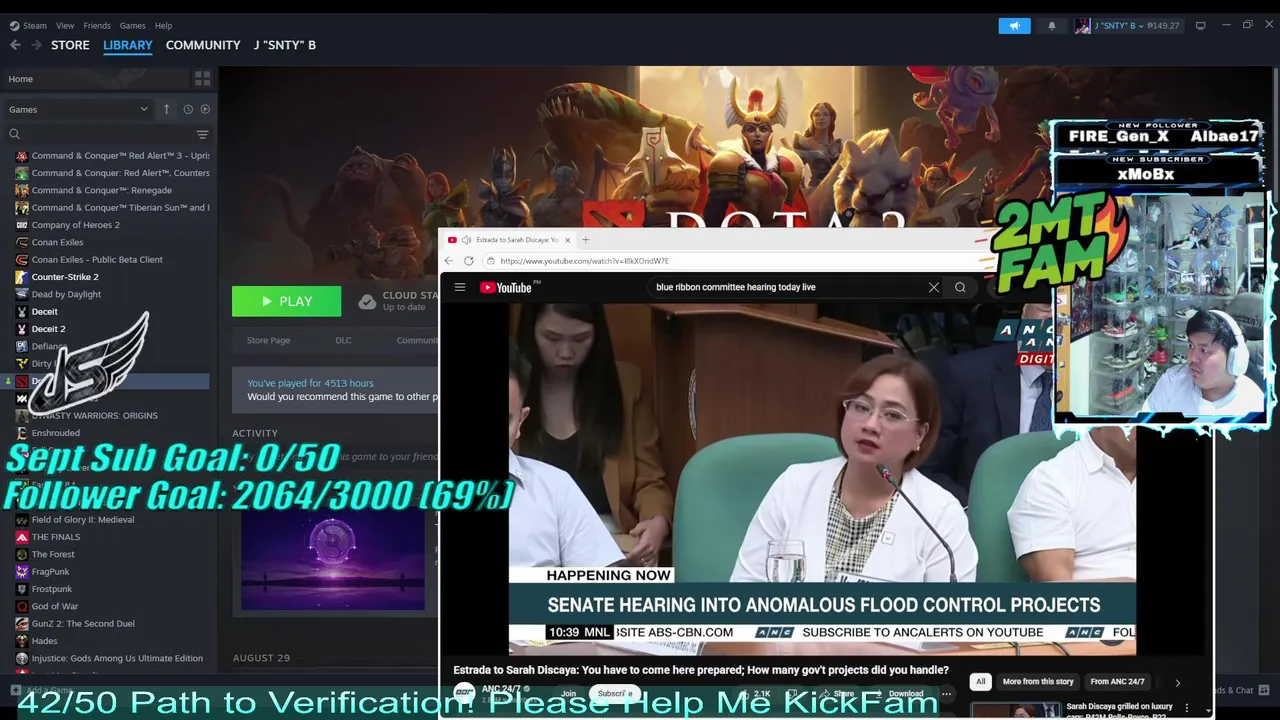Select Command & Conquer Red Alert 3 - Uprising
The width and height of the screenshot is (1280, 720).
112,156
